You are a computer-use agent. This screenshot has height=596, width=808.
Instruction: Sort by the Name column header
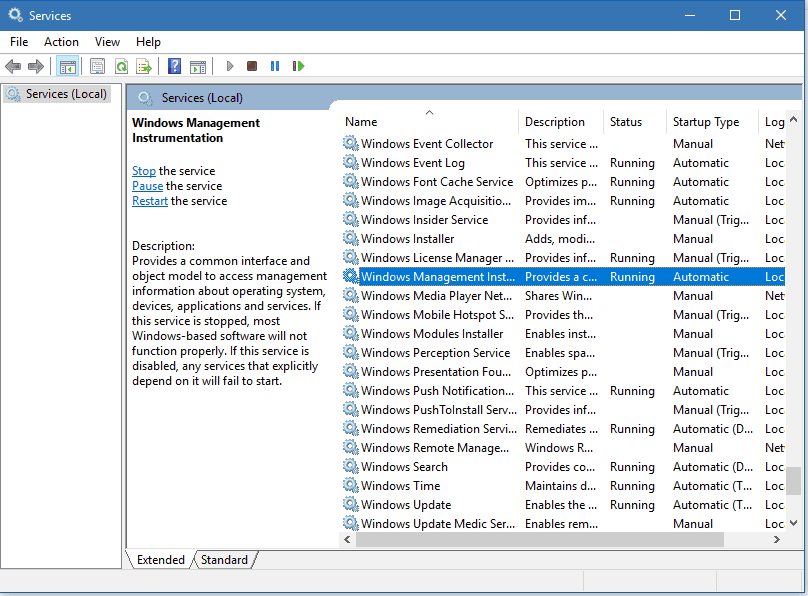point(429,122)
